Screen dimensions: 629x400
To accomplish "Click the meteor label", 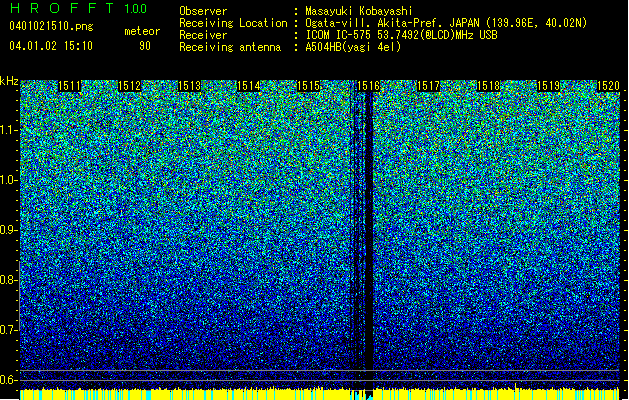I will pyautogui.click(x=142, y=31).
